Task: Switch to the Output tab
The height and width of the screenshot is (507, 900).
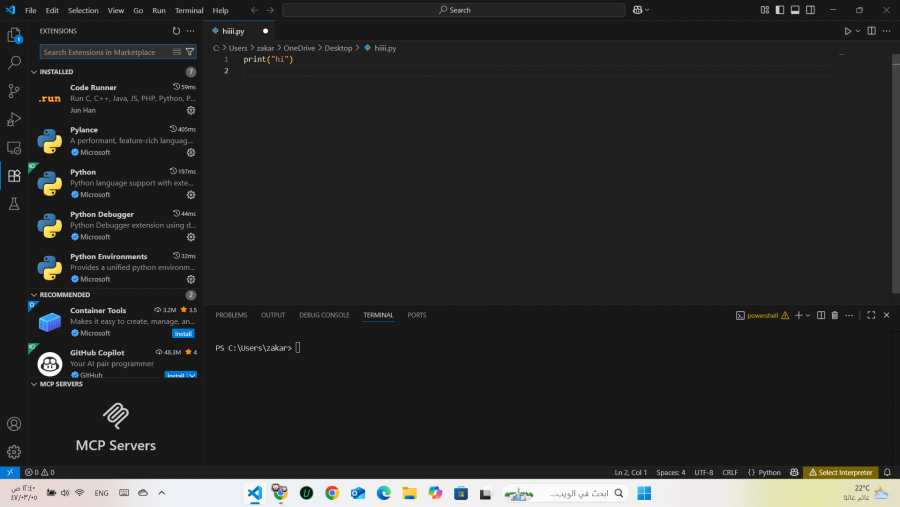Action: (x=273, y=315)
